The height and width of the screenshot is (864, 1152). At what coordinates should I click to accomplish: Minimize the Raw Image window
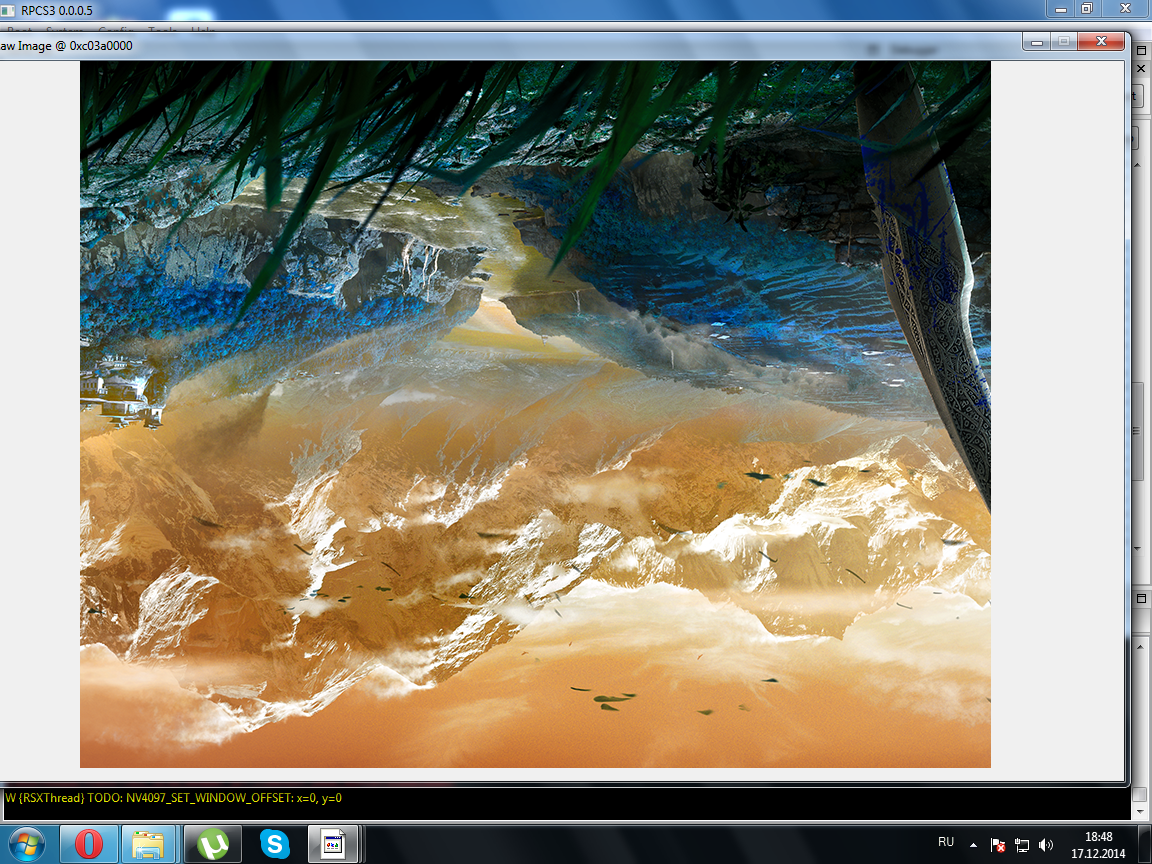point(1037,42)
